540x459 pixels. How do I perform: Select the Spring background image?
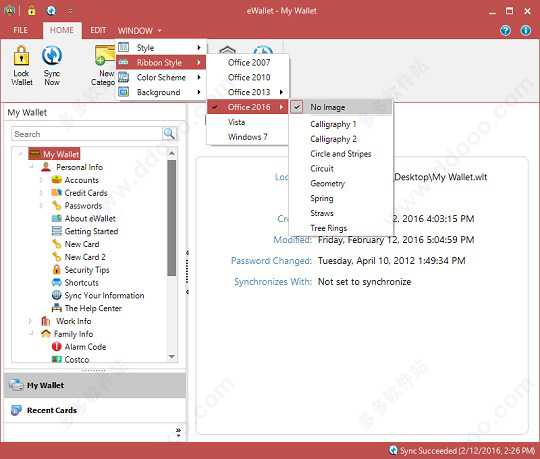coord(322,198)
